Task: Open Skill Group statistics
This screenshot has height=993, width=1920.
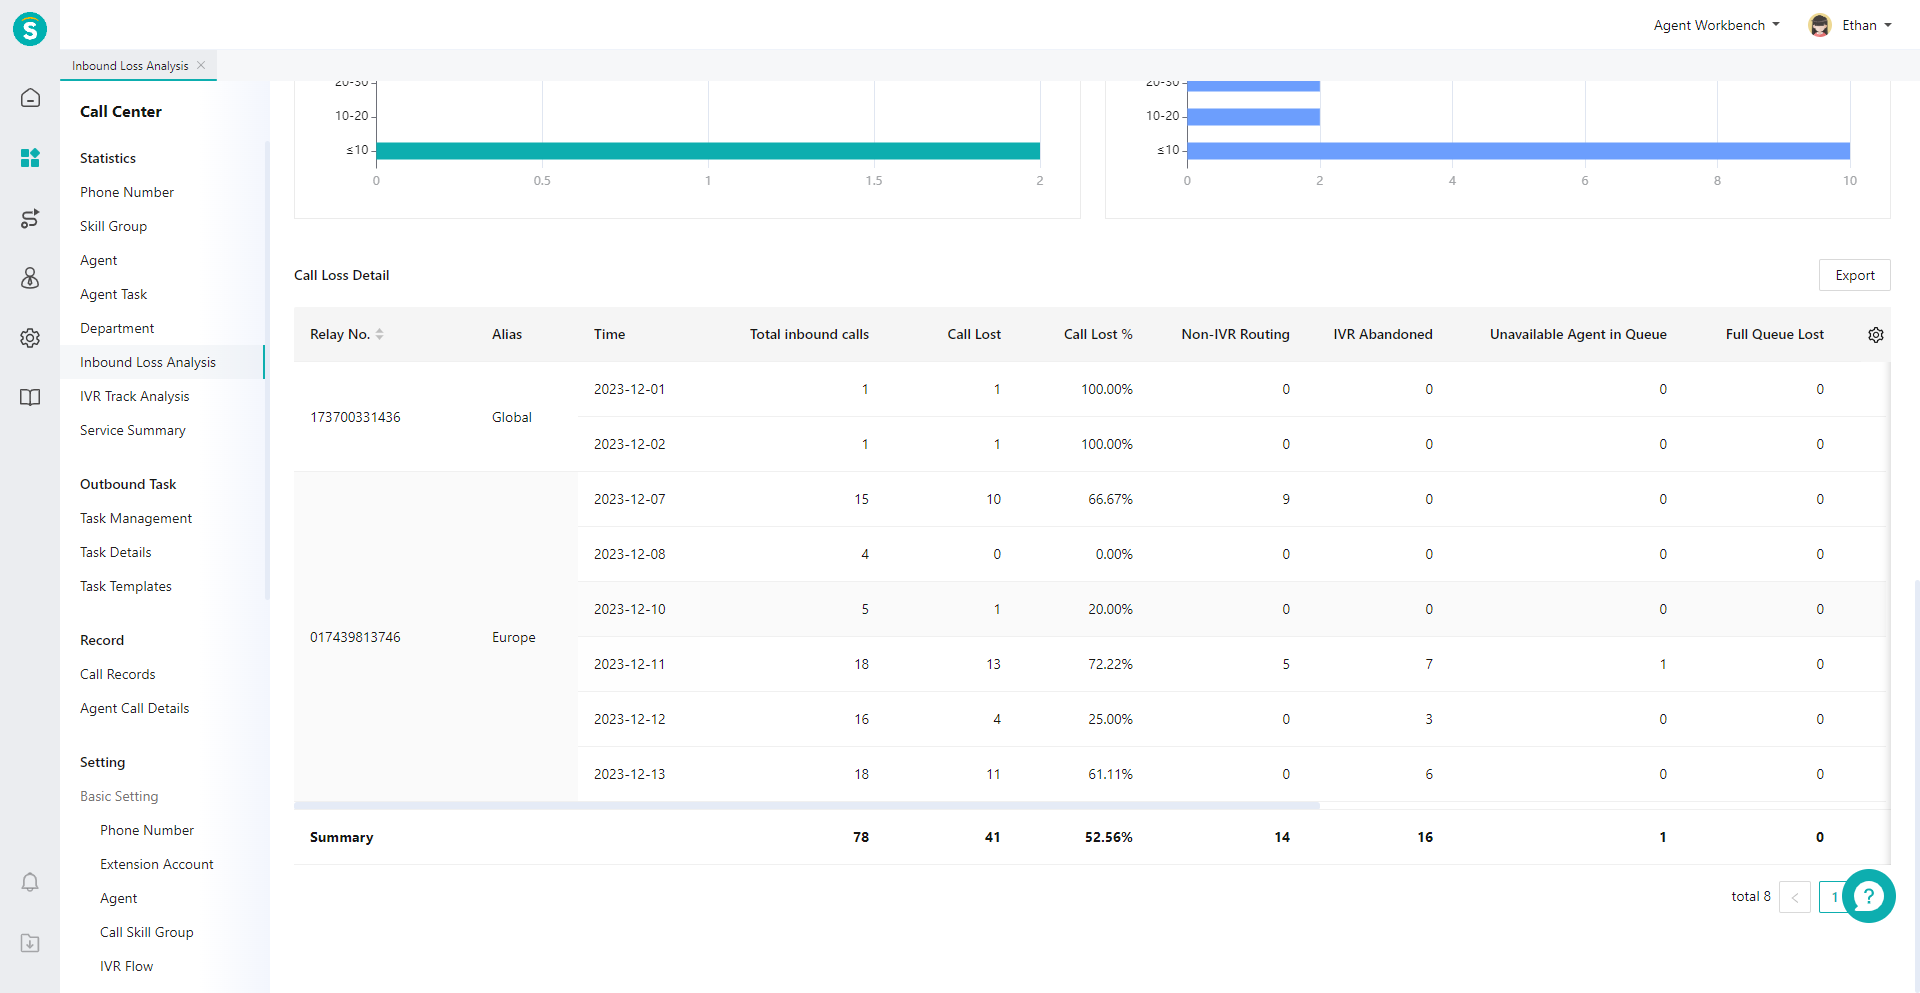Action: tap(113, 226)
